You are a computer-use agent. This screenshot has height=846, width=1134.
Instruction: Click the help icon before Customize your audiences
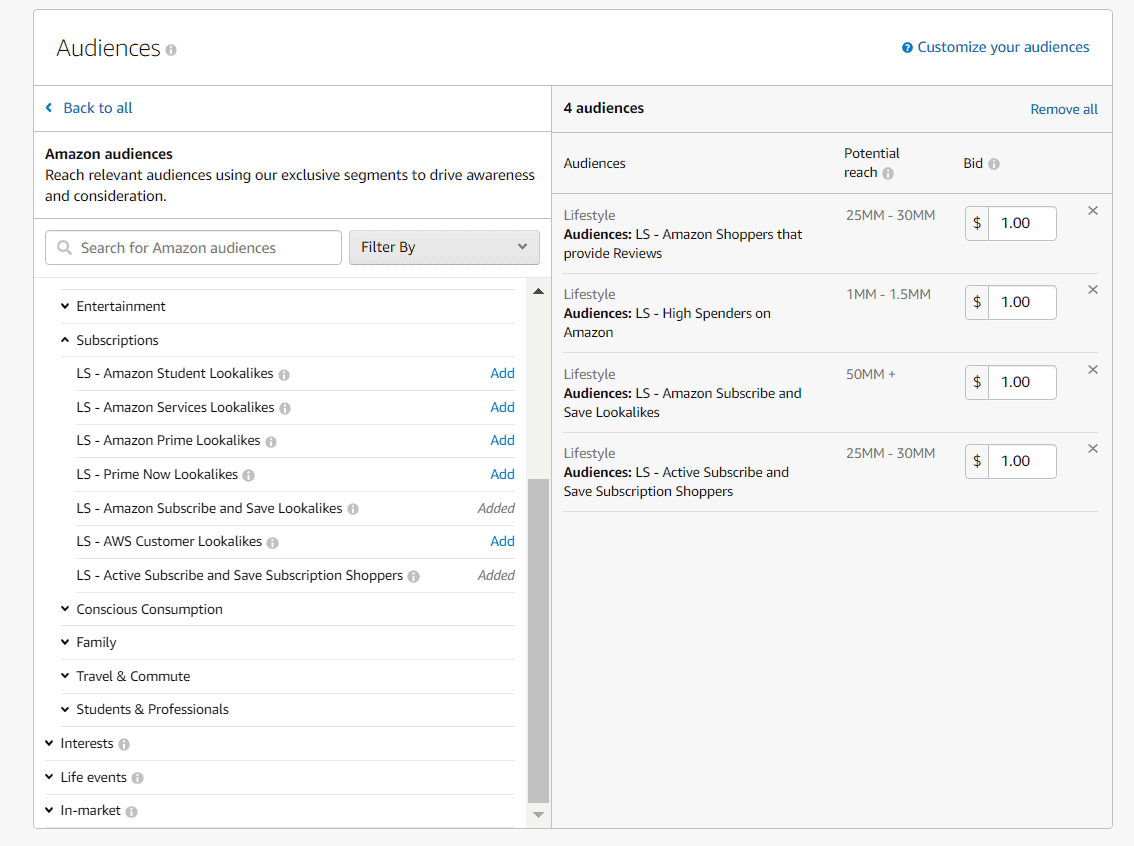[907, 46]
